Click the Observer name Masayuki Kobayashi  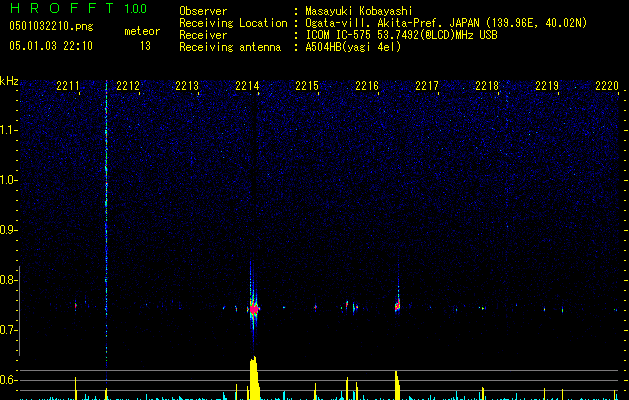(358, 11)
